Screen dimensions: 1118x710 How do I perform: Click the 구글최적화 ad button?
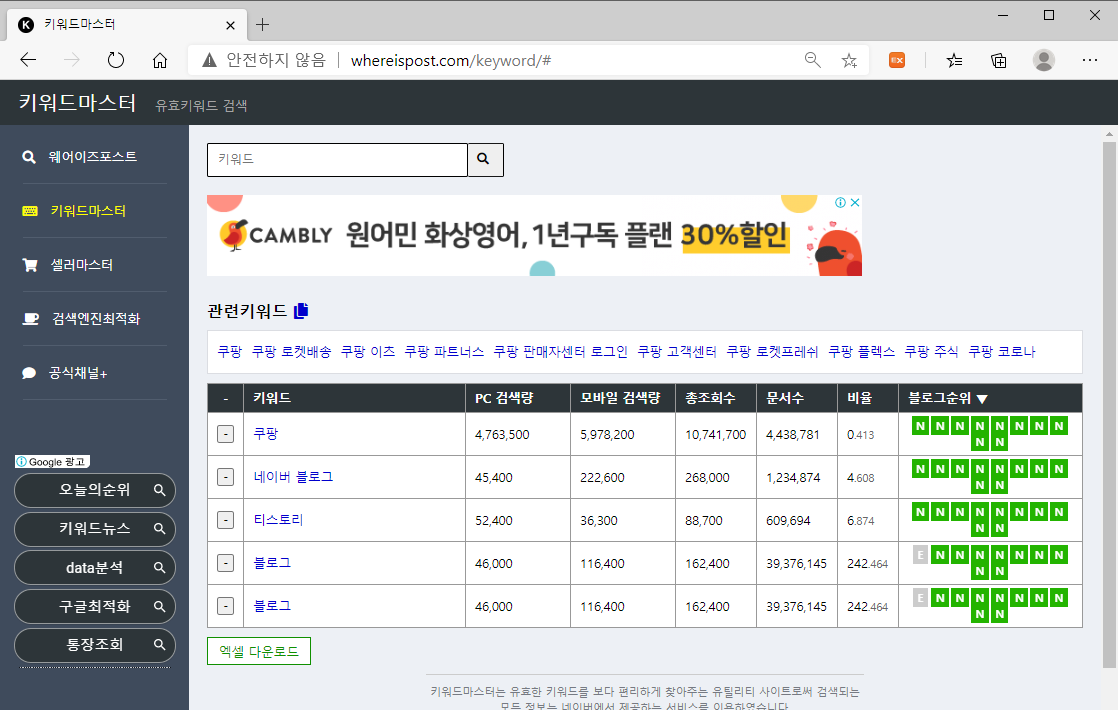coord(95,607)
